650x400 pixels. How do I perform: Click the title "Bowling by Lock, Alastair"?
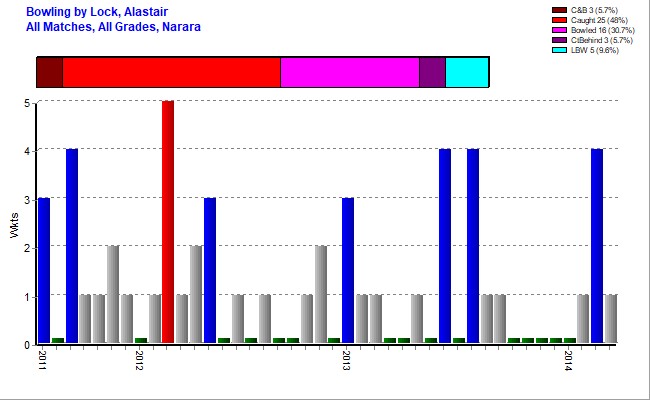(x=97, y=12)
